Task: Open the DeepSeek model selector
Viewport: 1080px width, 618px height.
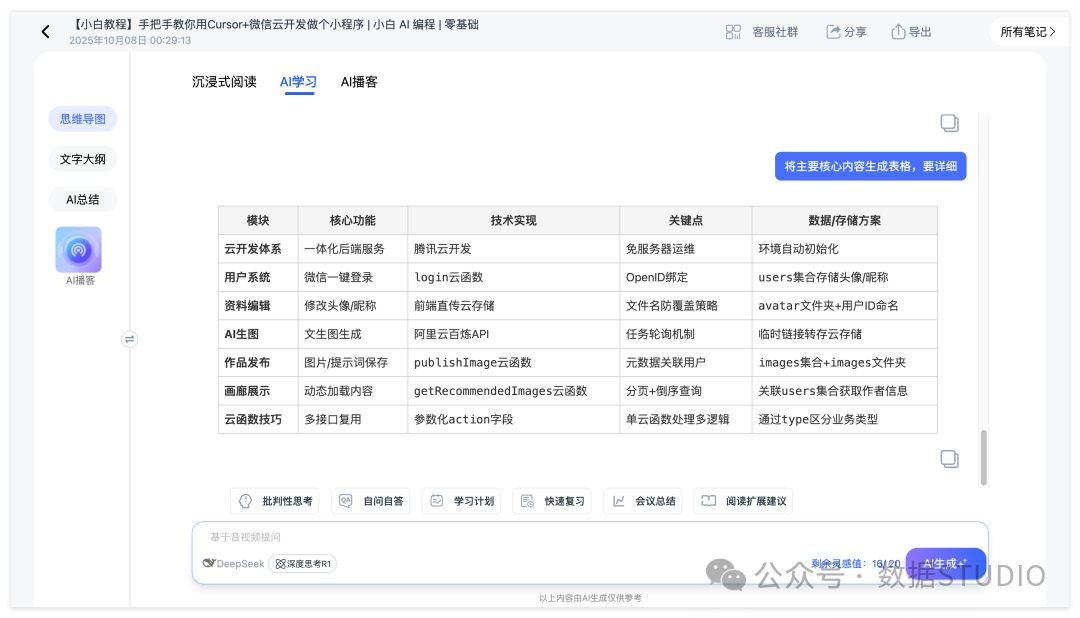Action: tap(233, 564)
